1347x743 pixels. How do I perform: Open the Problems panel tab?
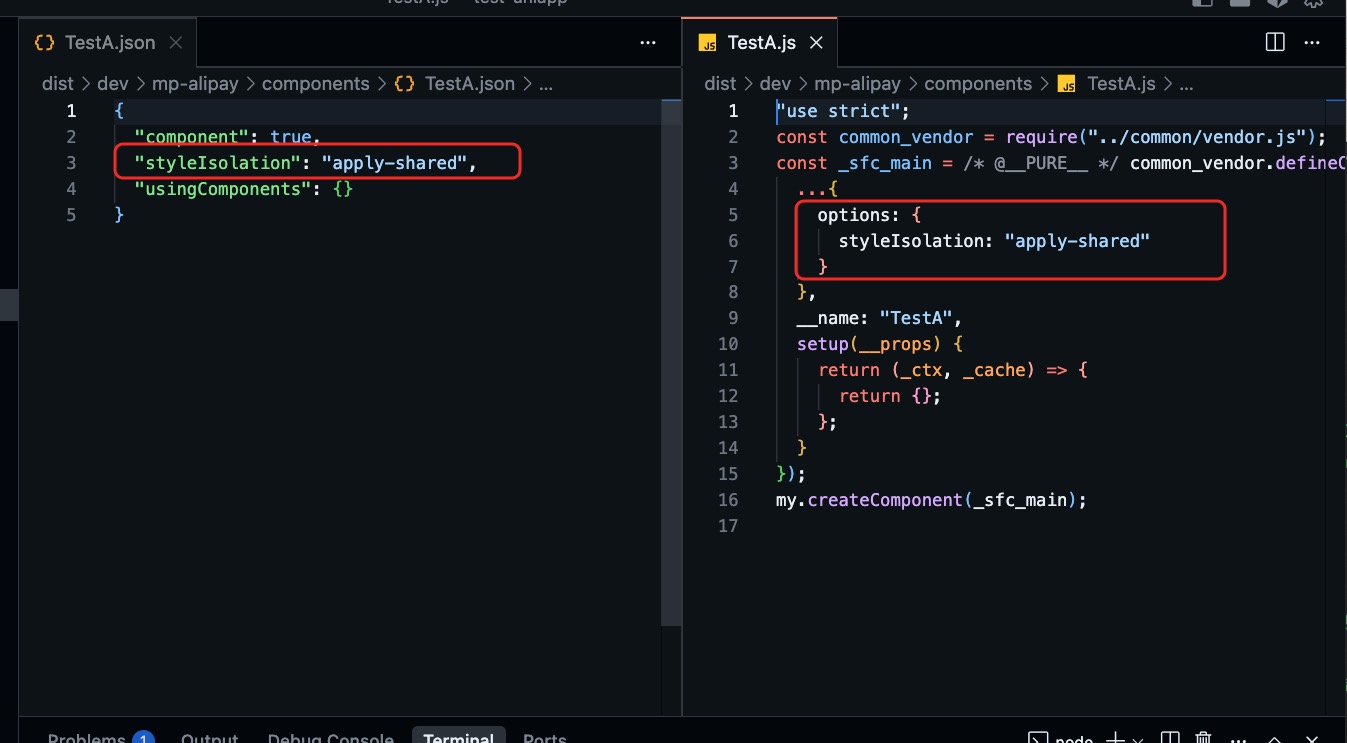(86, 739)
